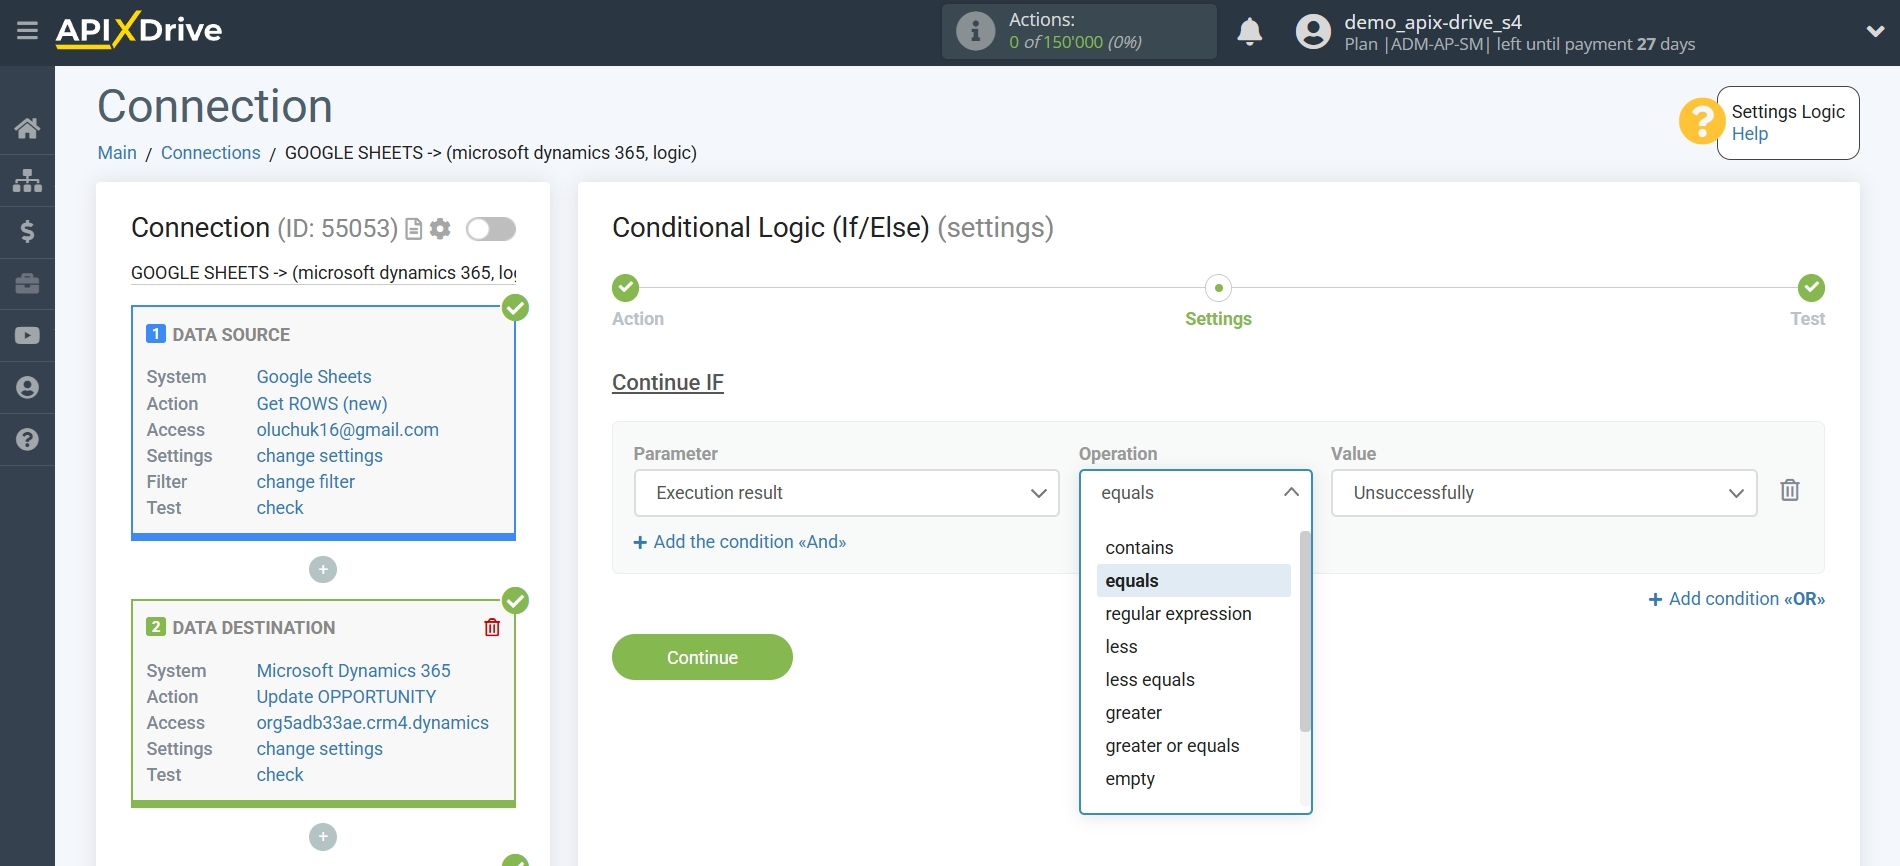Viewport: 1900px width, 866px height.
Task: Select the 'equals' operation
Action: (x=1193, y=581)
